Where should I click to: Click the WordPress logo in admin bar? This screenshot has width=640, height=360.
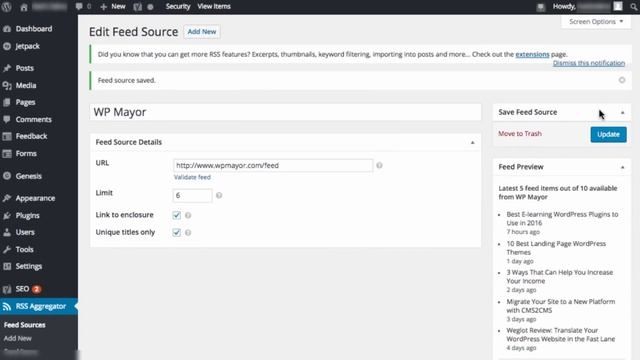point(7,7)
